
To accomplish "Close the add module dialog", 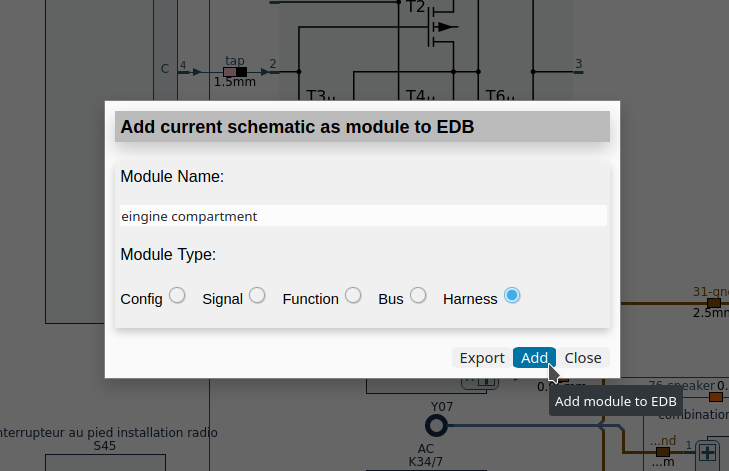I will pos(583,358).
